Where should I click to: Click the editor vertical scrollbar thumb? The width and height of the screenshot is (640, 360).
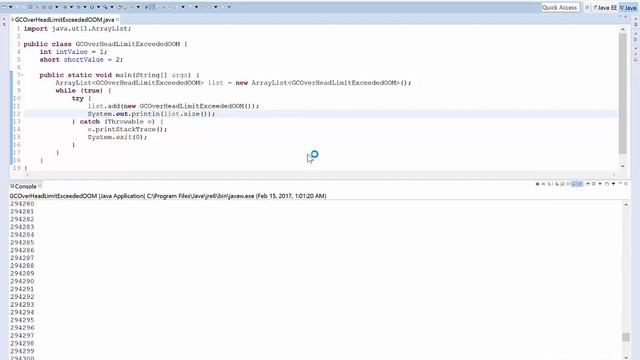[x=622, y=93]
